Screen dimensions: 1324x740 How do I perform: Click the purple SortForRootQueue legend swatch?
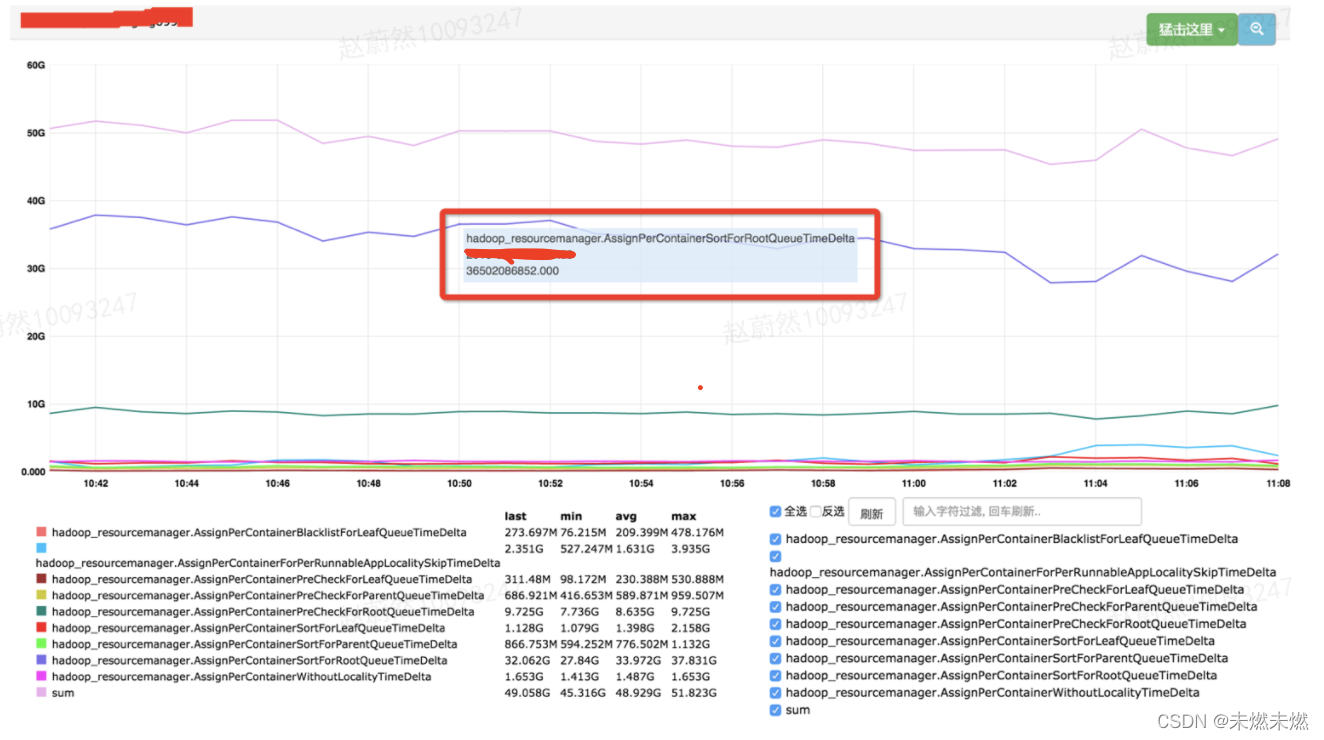(x=41, y=660)
